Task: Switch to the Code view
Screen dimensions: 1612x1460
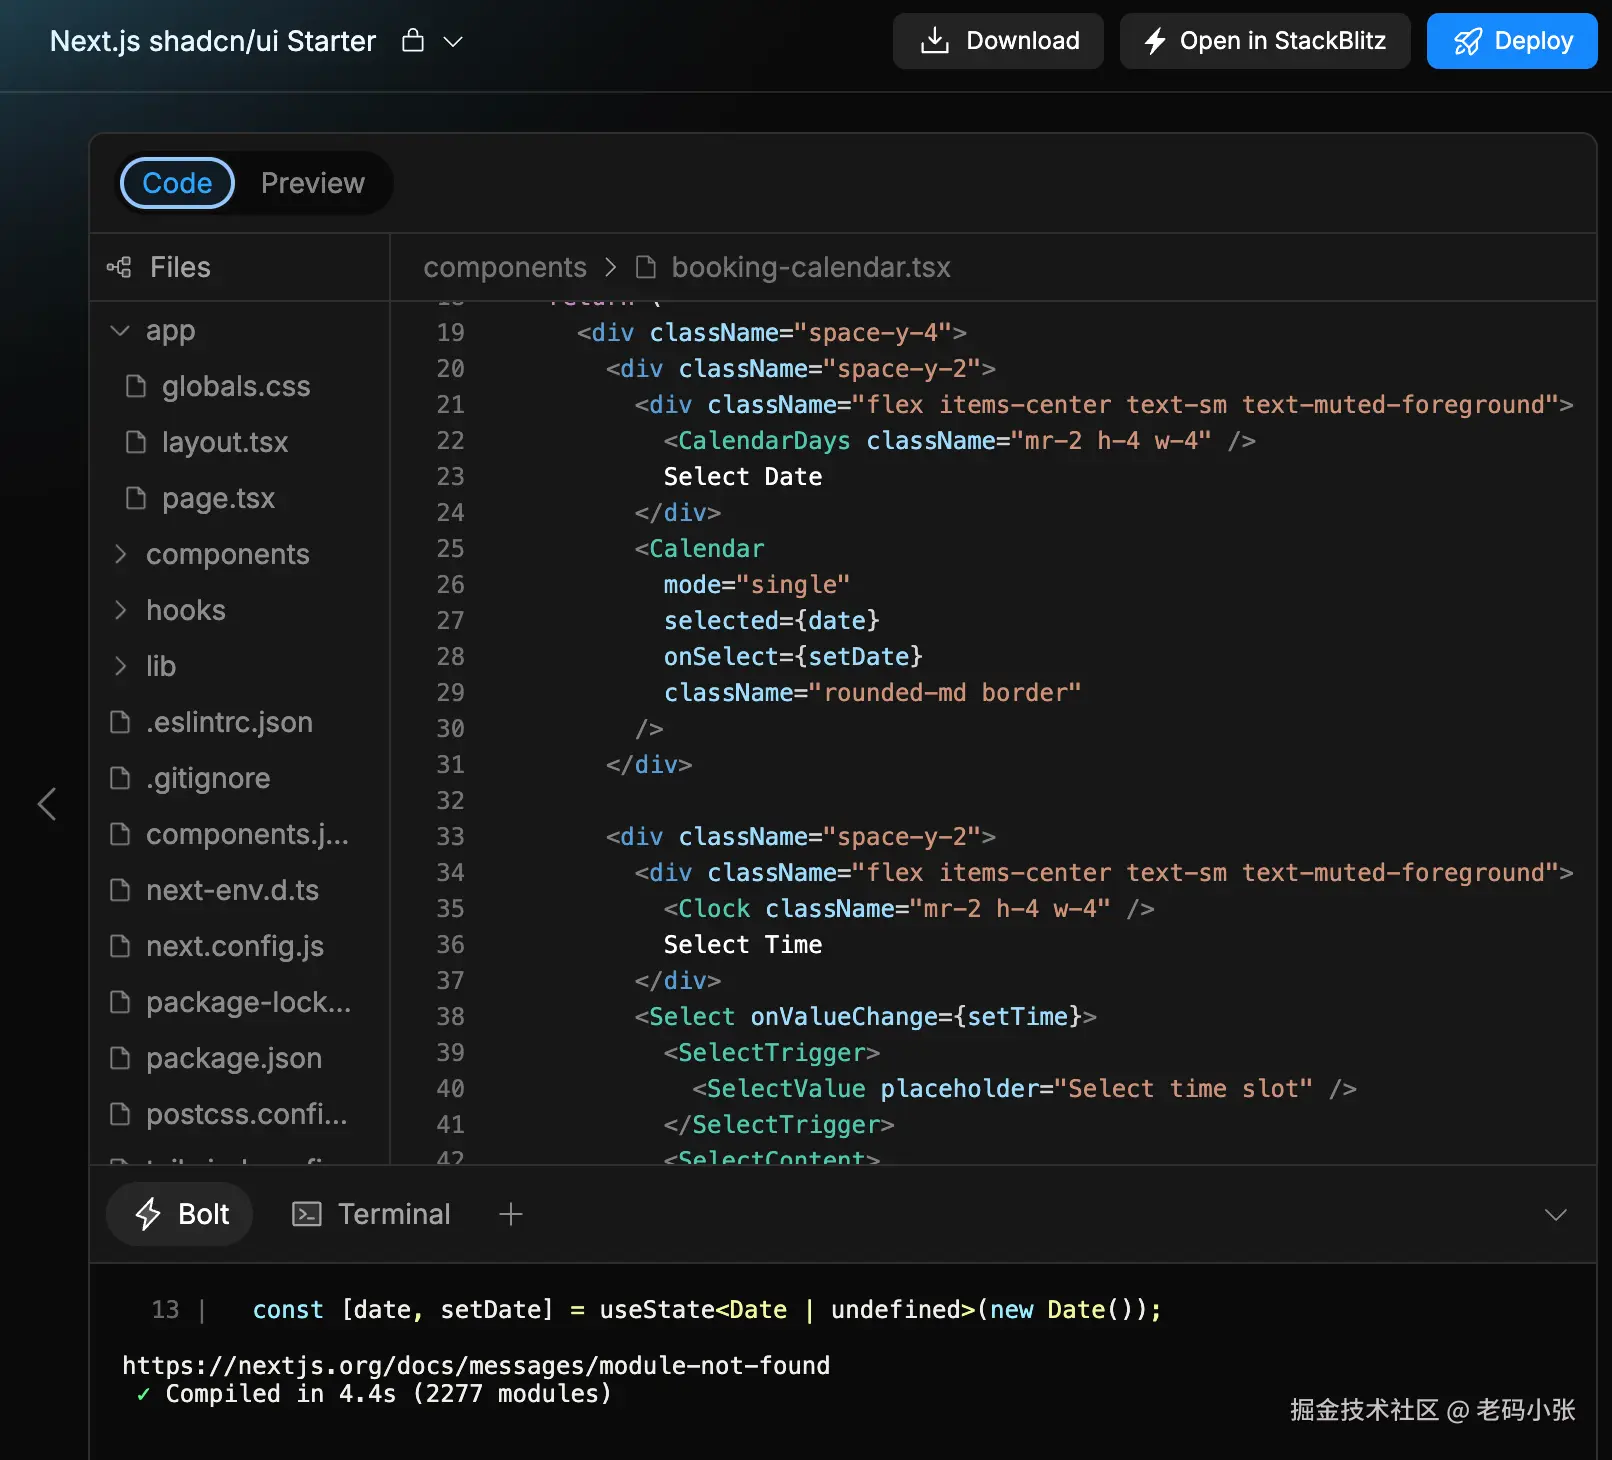Action: (x=177, y=183)
